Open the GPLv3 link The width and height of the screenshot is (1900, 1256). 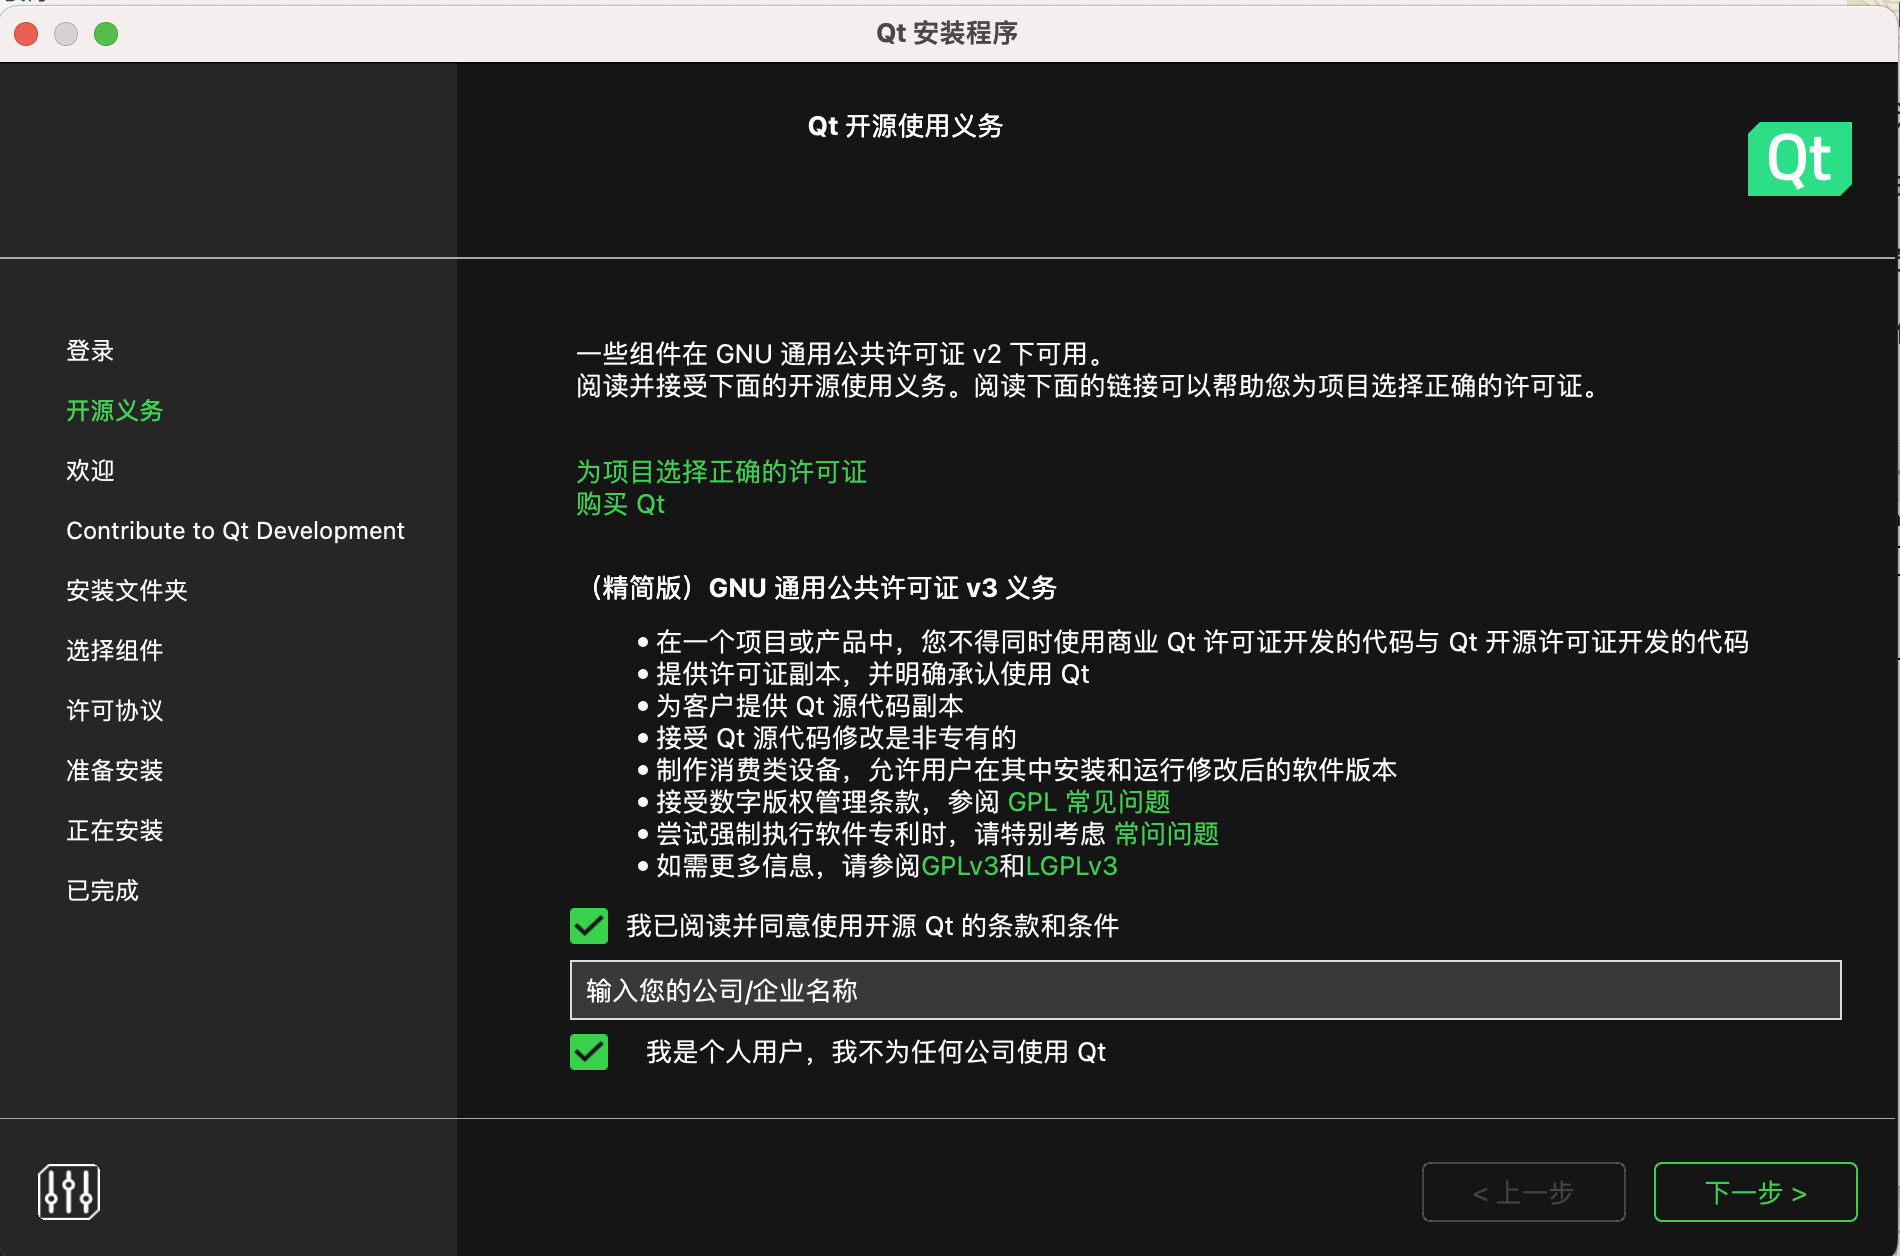coord(959,866)
